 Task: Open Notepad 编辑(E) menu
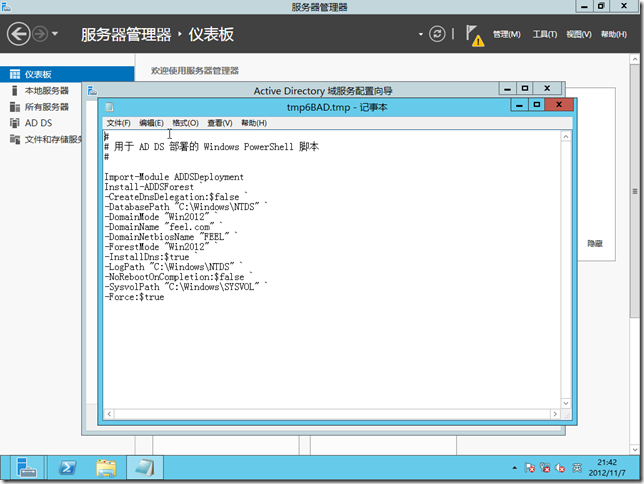[151, 123]
